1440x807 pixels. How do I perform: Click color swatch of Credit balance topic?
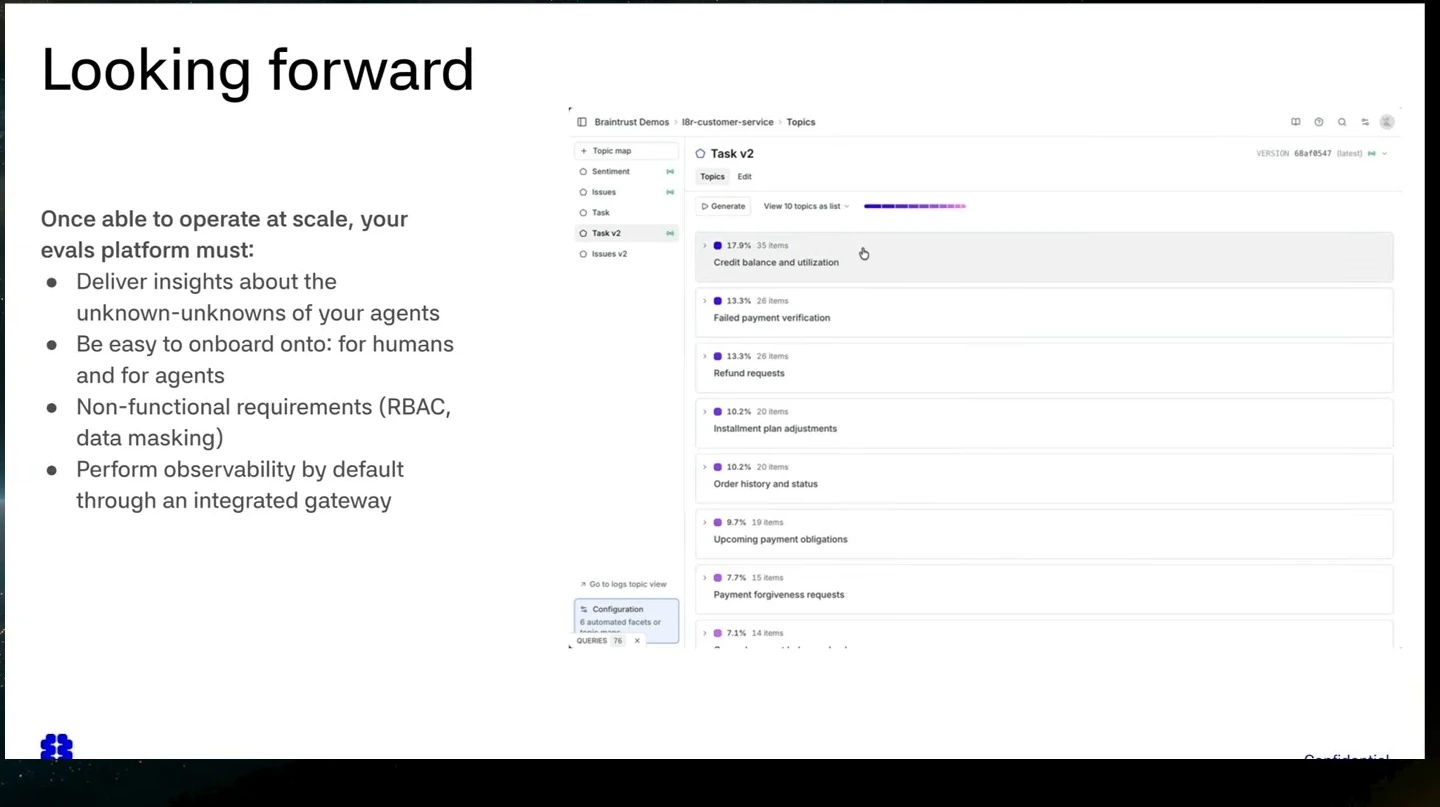point(717,246)
